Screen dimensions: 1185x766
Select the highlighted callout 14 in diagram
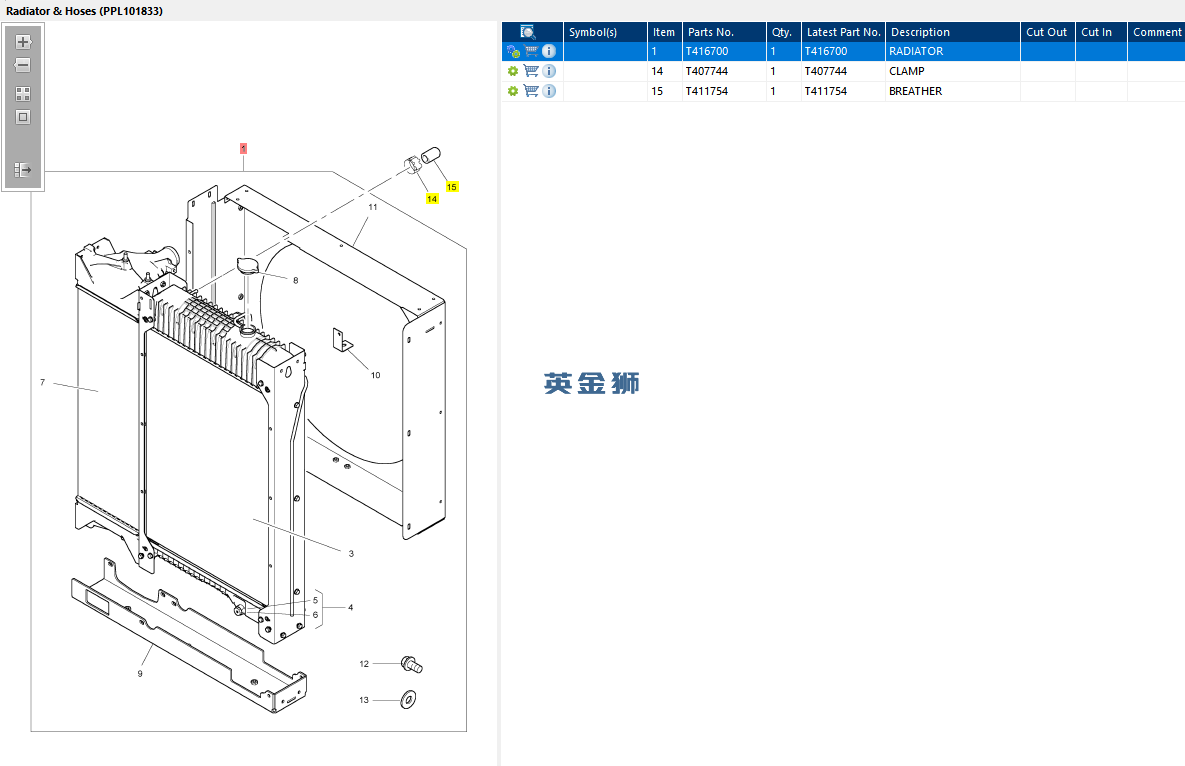432,199
